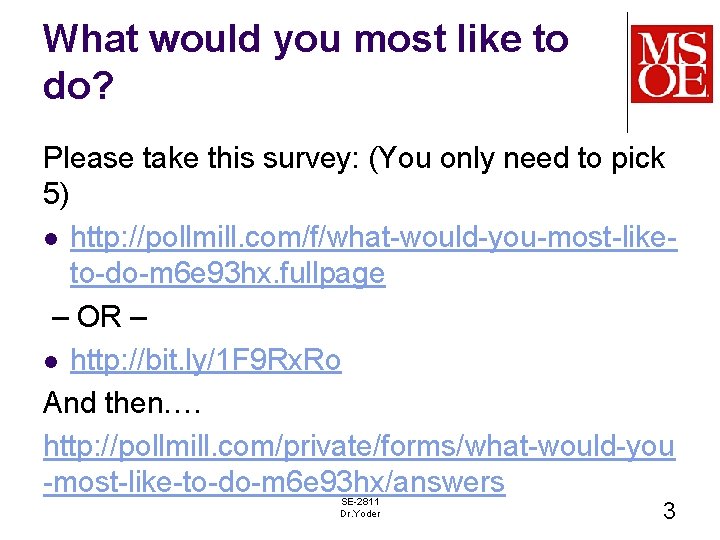Image resolution: width=720 pixels, height=540 pixels.
Task: Click the 'And then….' text
Action: (122, 403)
